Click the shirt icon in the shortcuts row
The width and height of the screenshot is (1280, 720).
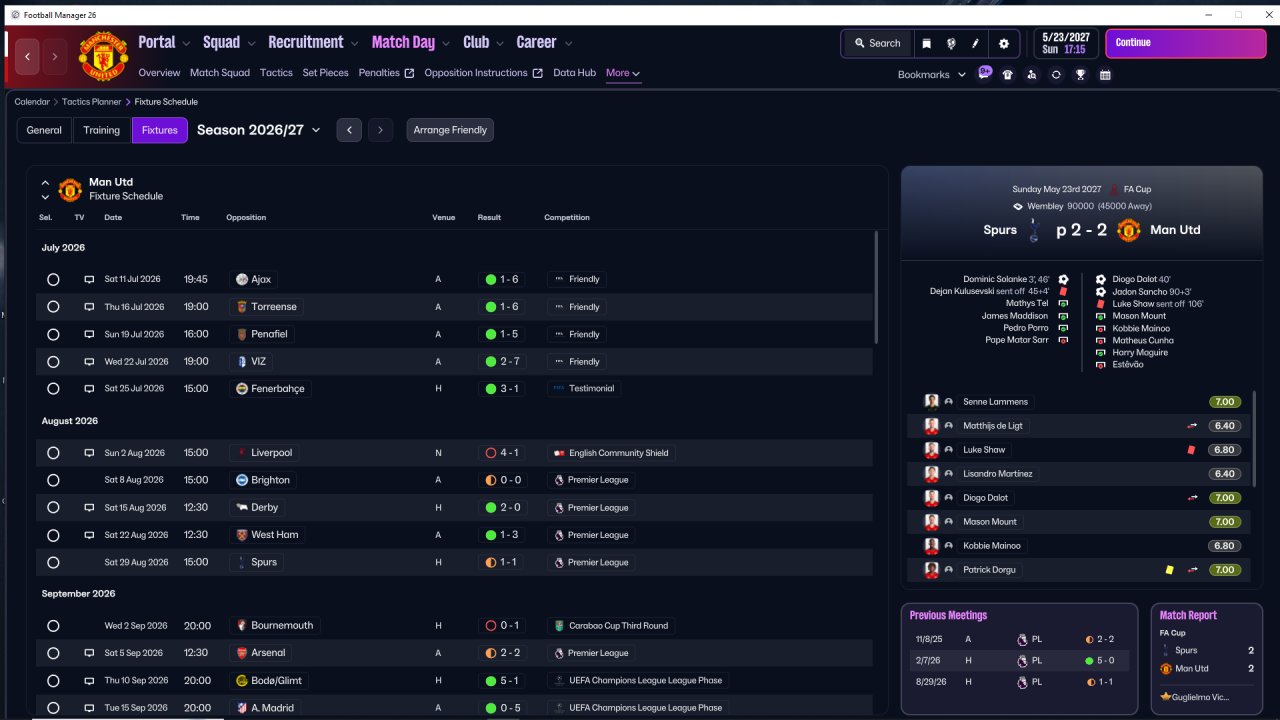pyautogui.click(x=1008, y=74)
